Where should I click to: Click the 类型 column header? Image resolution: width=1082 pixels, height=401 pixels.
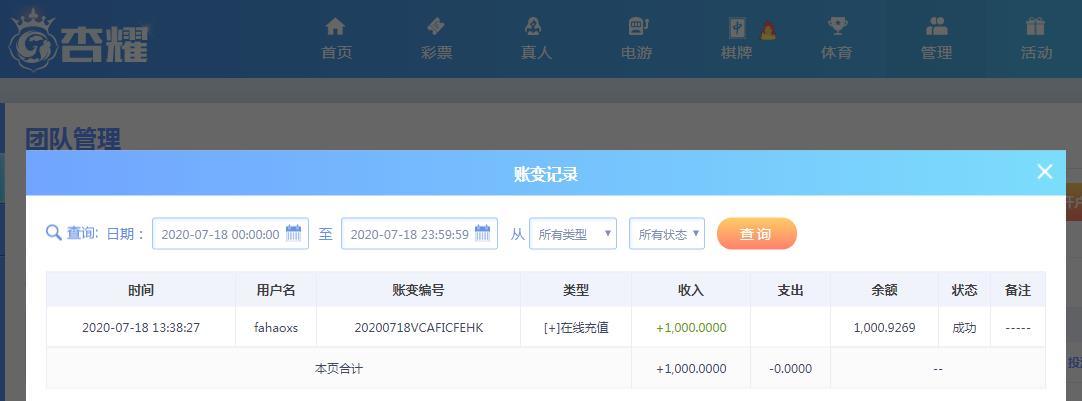tap(576, 291)
